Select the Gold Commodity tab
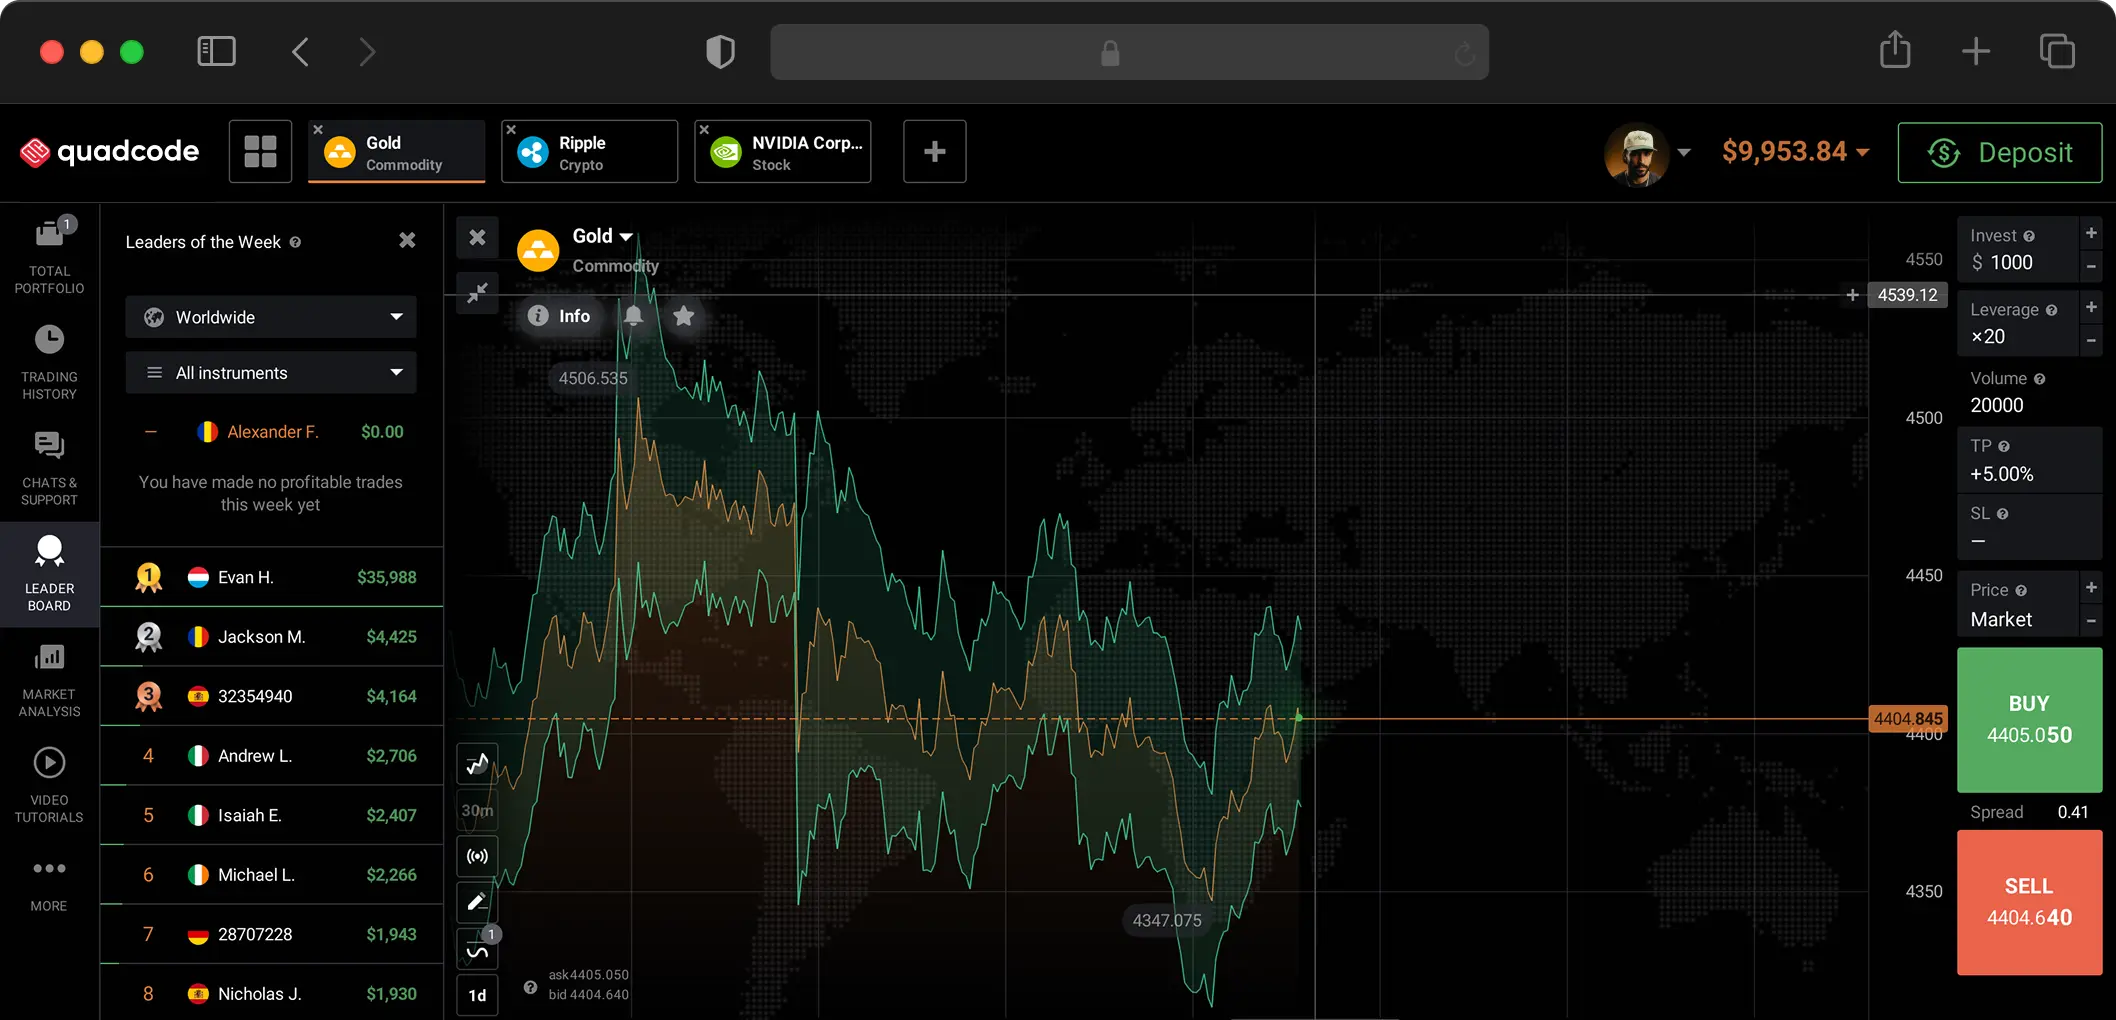 tap(397, 152)
